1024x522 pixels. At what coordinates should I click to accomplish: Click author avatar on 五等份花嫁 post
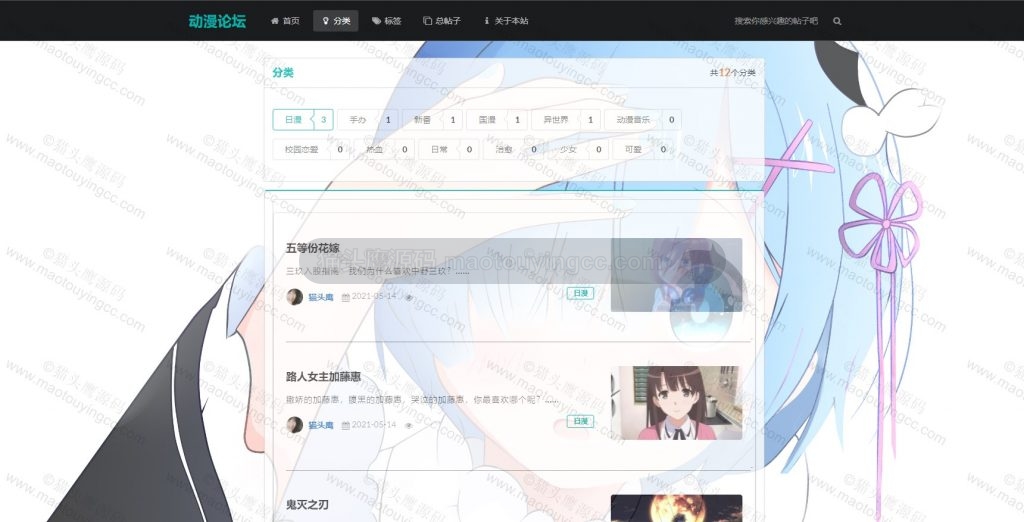pos(295,297)
